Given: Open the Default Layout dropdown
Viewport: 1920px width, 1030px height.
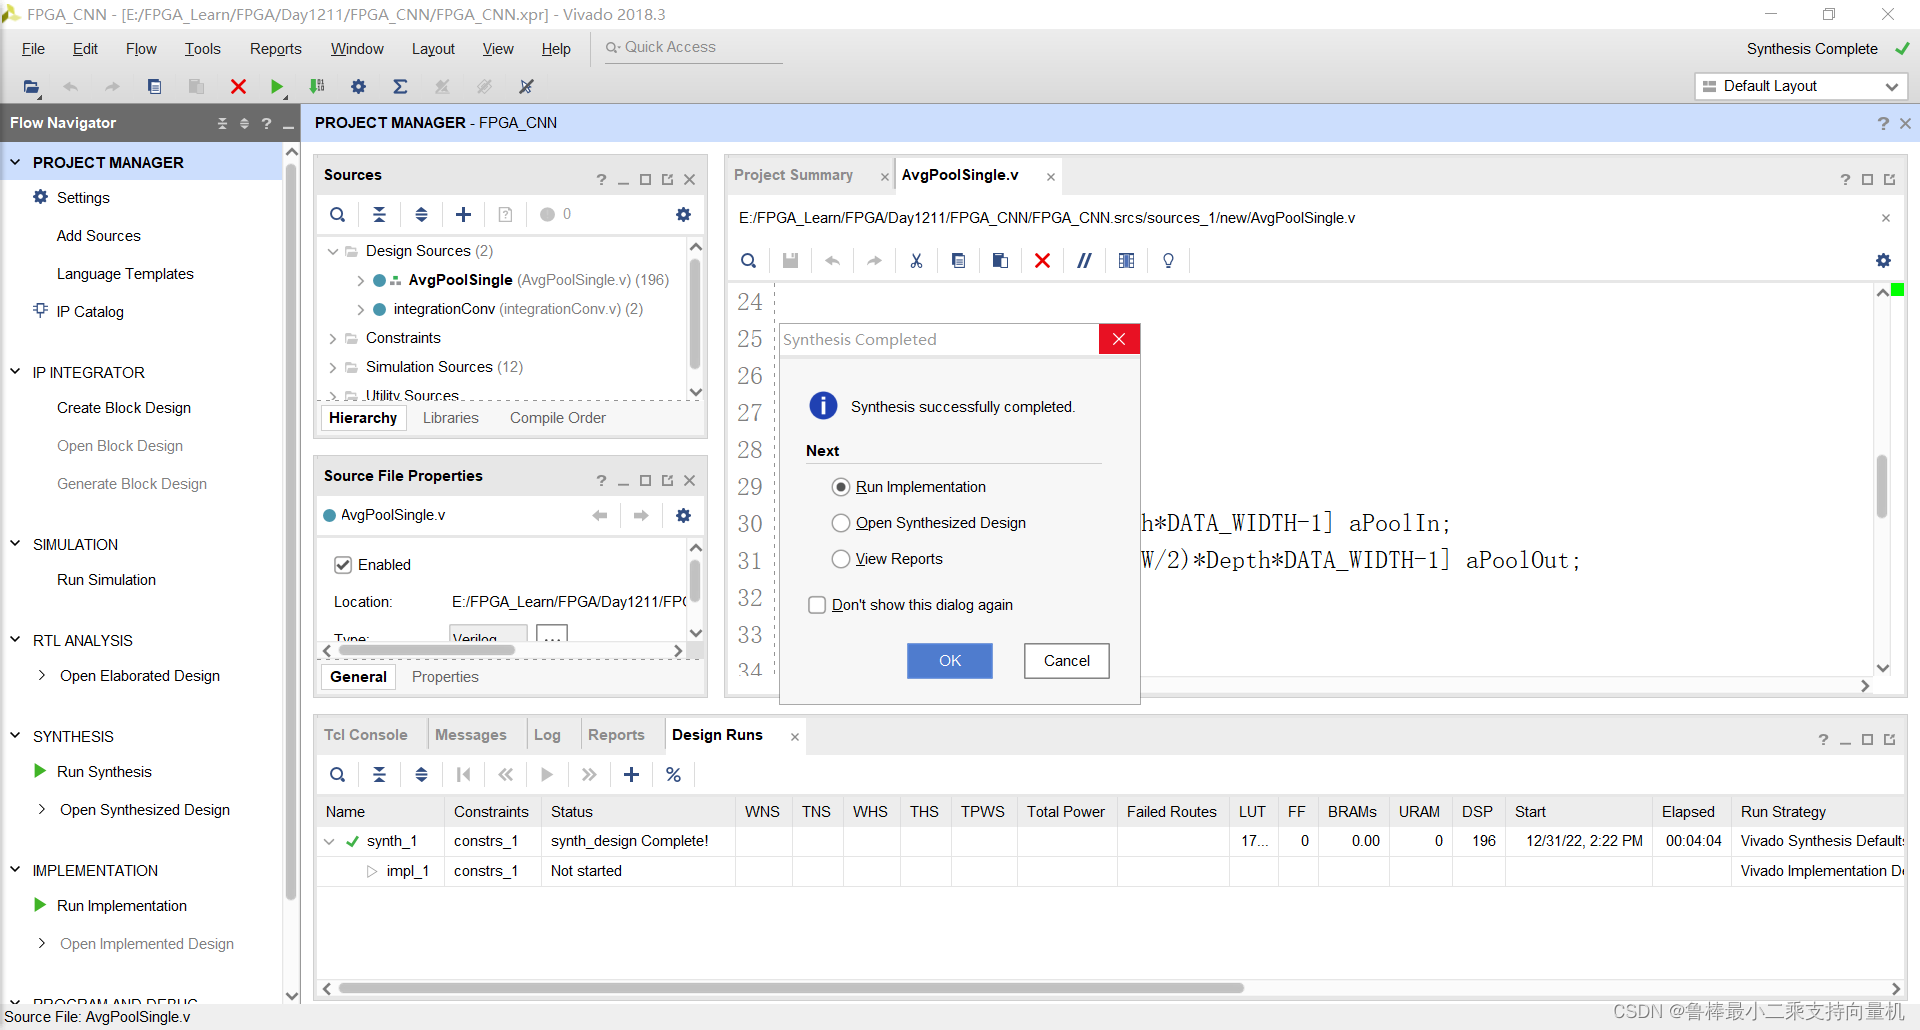Looking at the screenshot, I should click(1801, 86).
